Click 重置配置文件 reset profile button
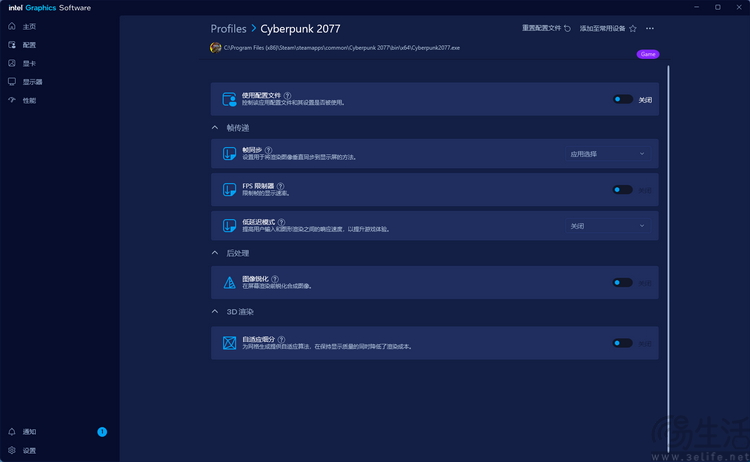The image size is (750, 462). point(546,28)
